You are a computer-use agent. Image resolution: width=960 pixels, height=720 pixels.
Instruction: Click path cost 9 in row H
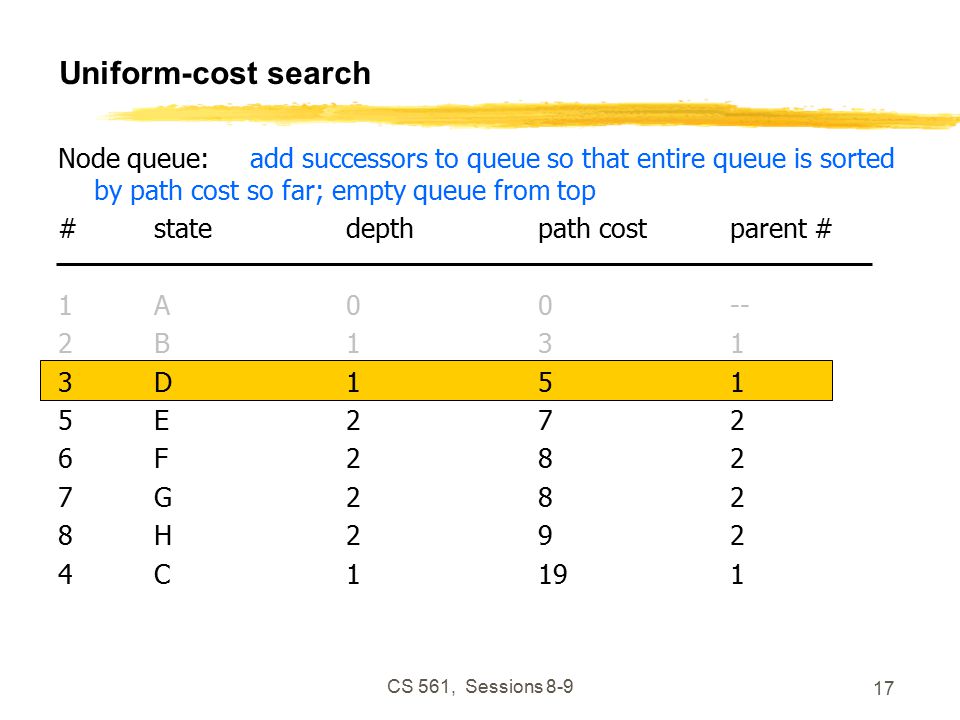point(545,536)
